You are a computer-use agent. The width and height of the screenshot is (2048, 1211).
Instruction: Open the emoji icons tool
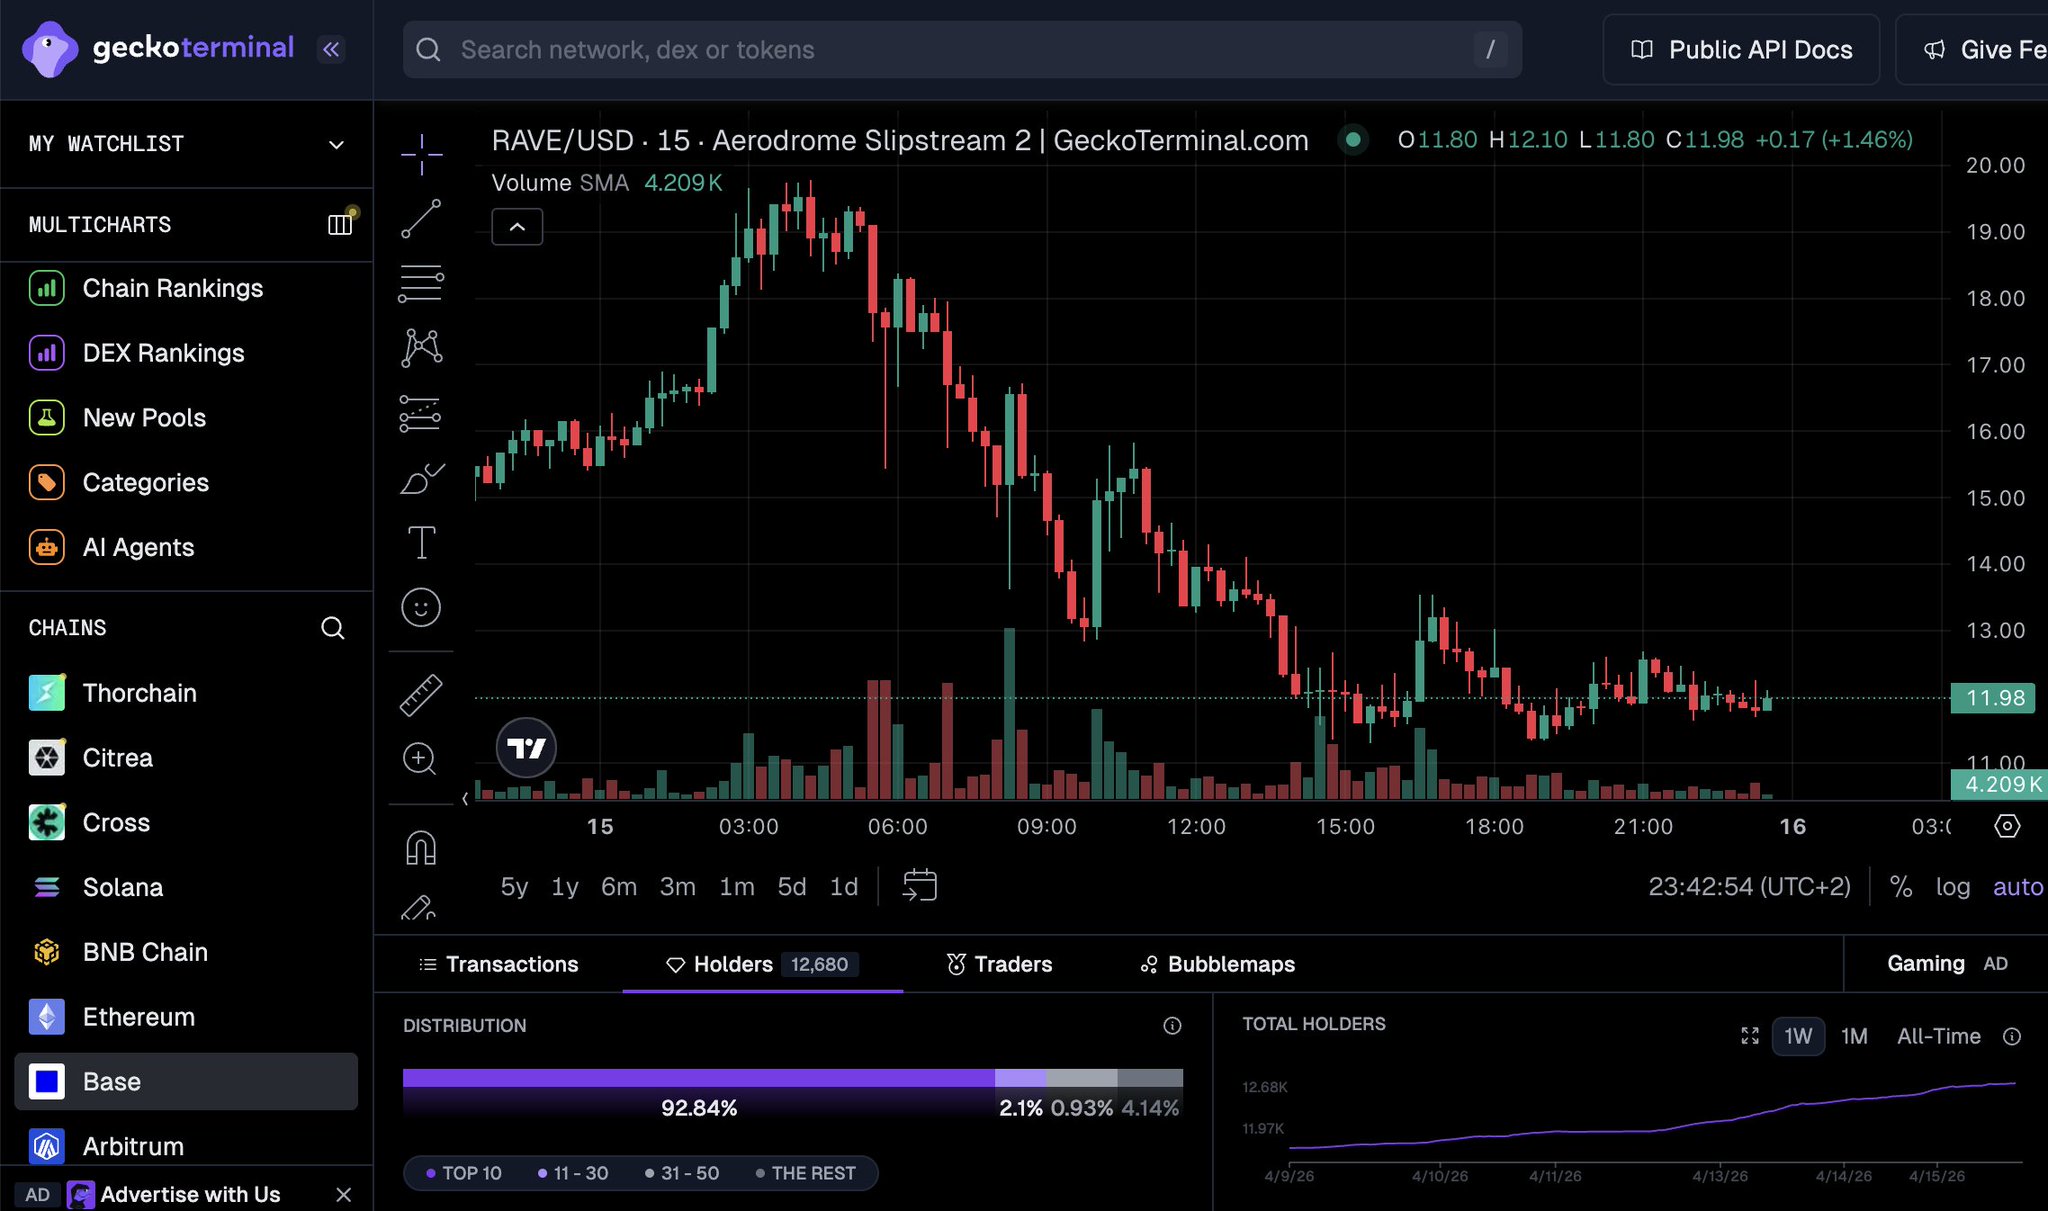(421, 607)
